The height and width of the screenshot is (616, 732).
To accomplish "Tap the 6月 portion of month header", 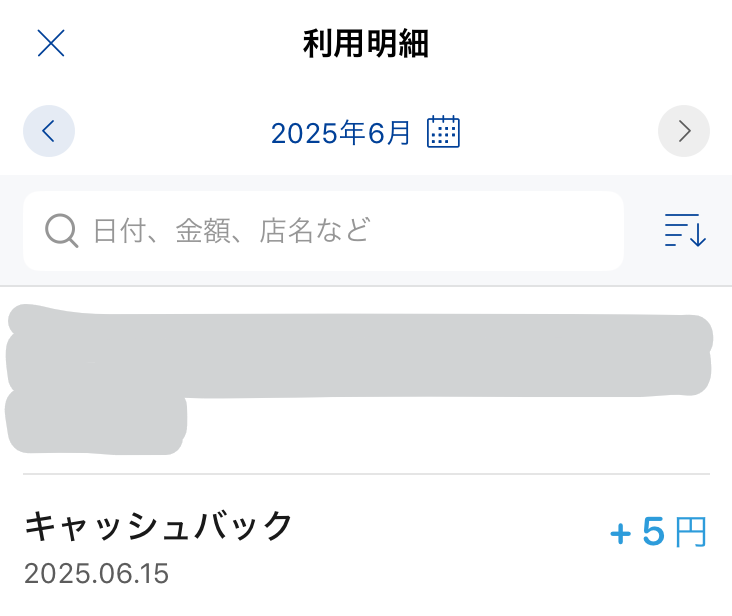I will point(389,132).
